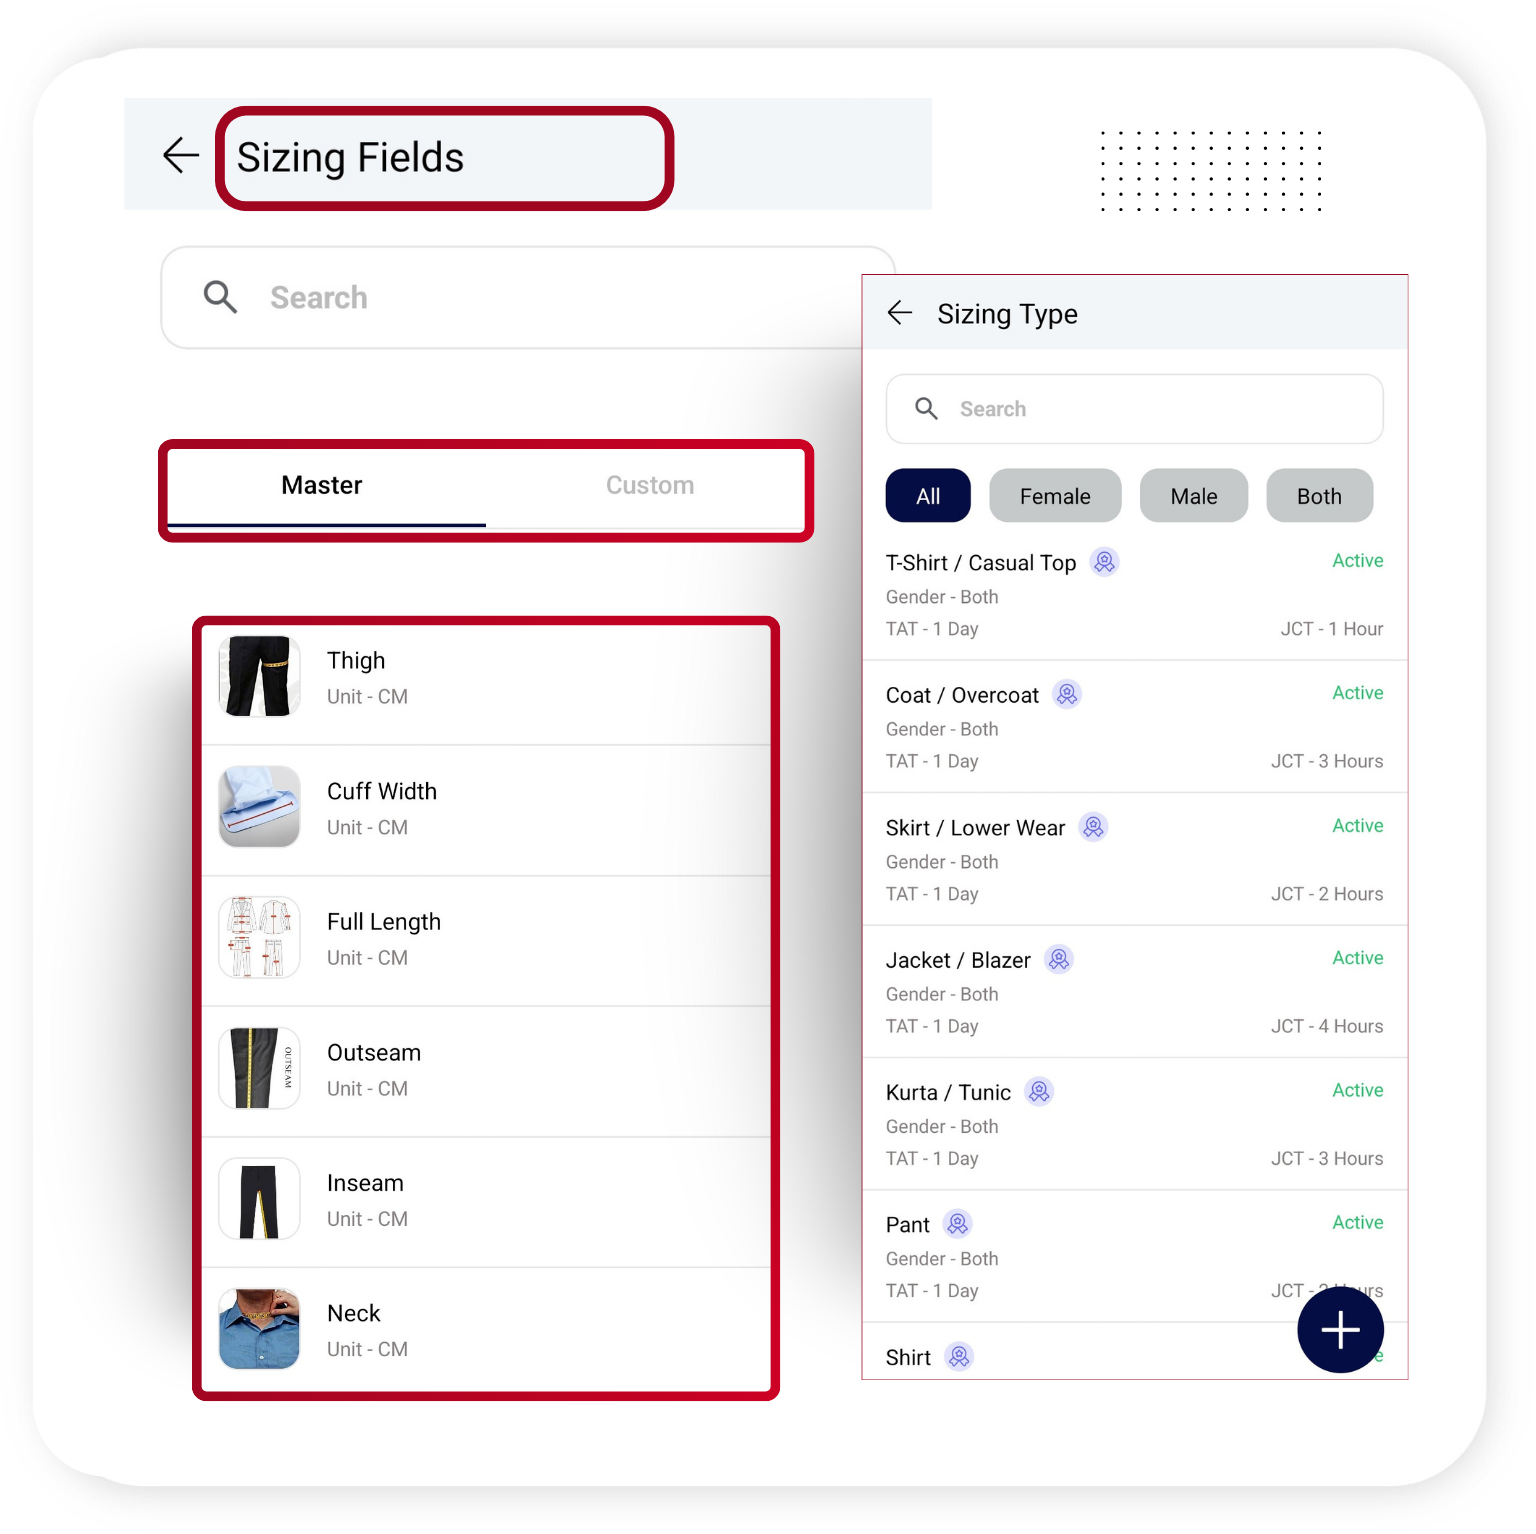The width and height of the screenshot is (1536, 1534).
Task: Click badge icon beside Pant
Action: [x=957, y=1224]
